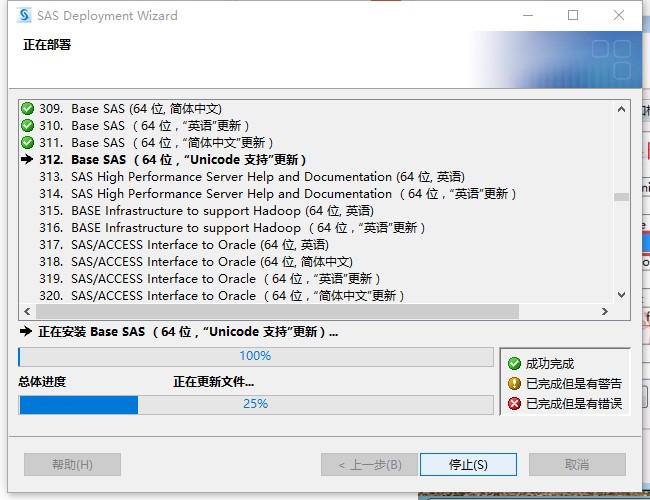Click green checkmark beside item 310
650x500 pixels.
(27, 126)
